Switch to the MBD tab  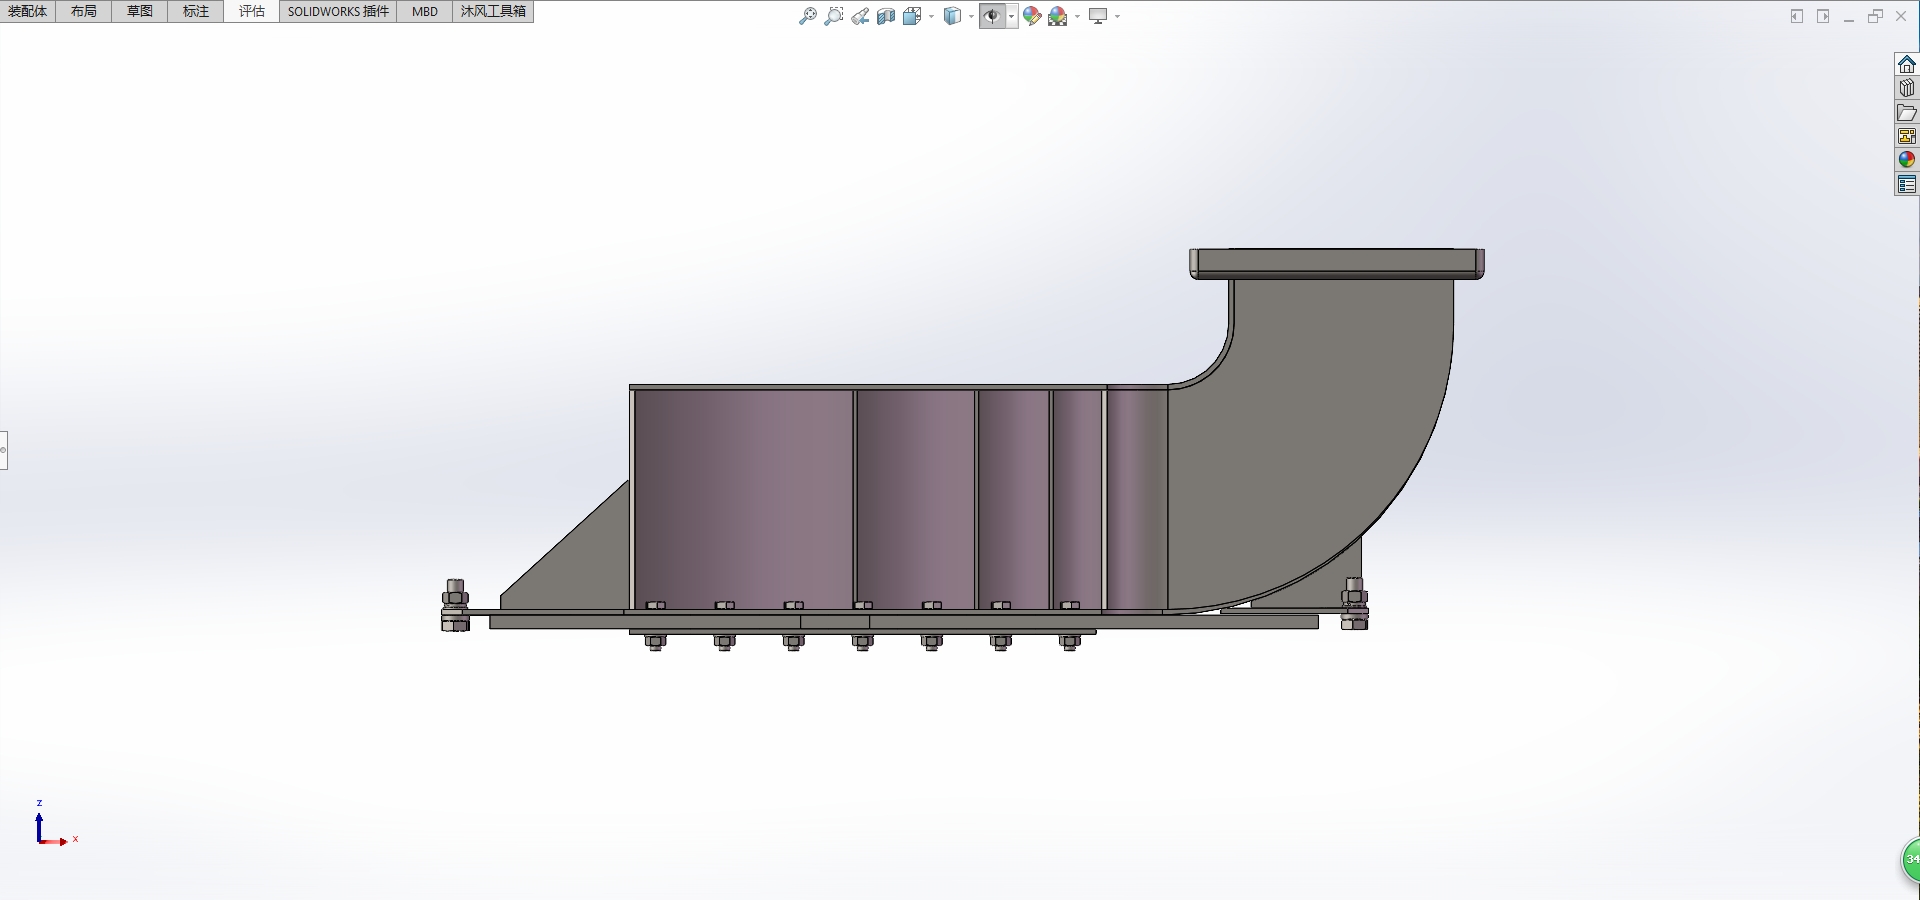pos(425,11)
